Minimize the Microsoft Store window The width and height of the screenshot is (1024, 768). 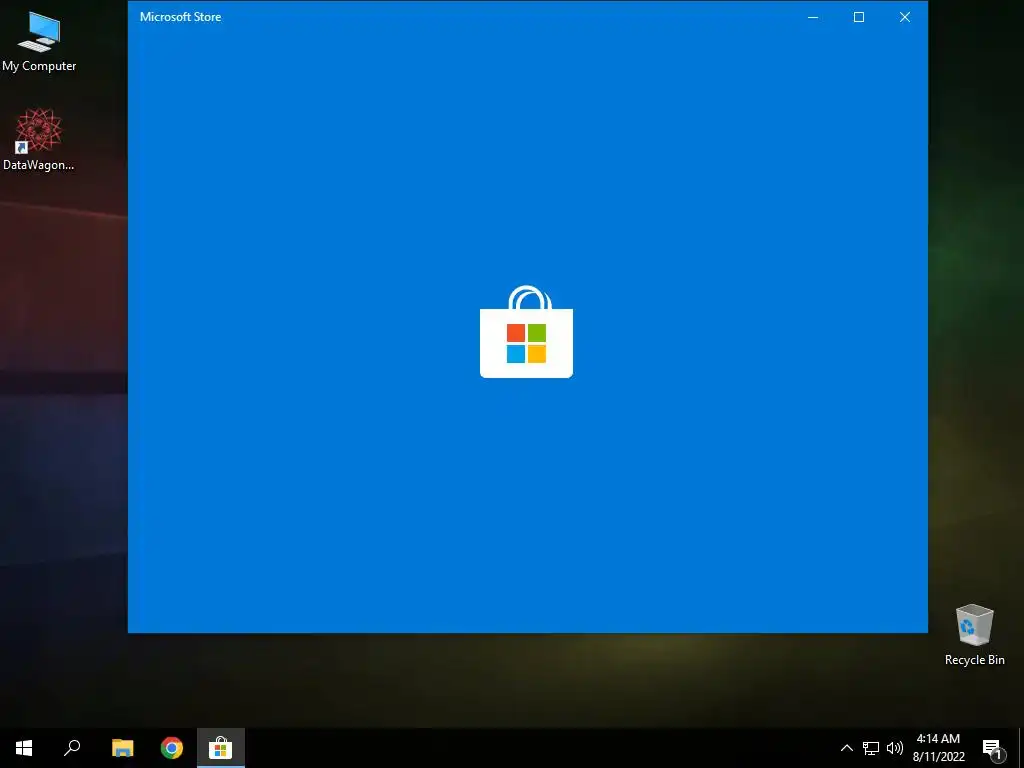click(813, 17)
